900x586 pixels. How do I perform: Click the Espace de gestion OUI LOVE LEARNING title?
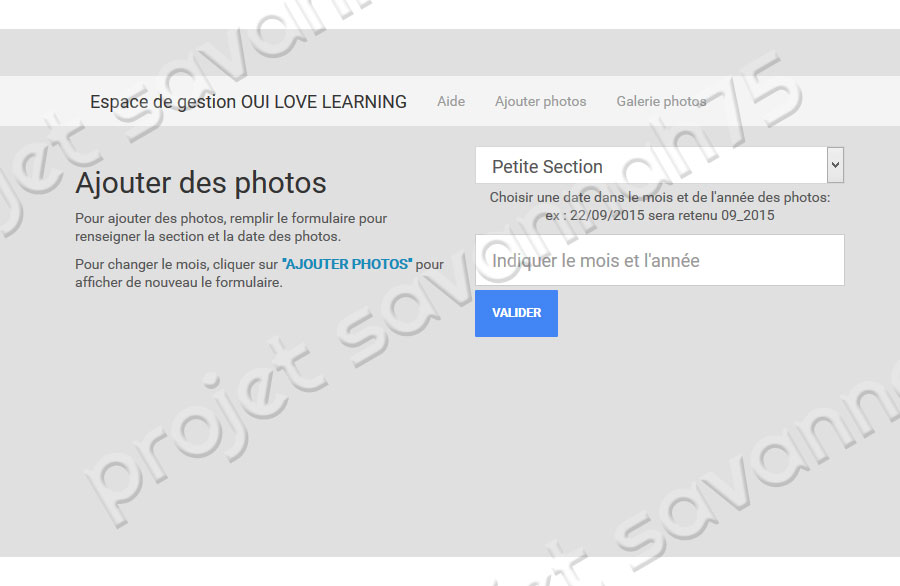[248, 101]
